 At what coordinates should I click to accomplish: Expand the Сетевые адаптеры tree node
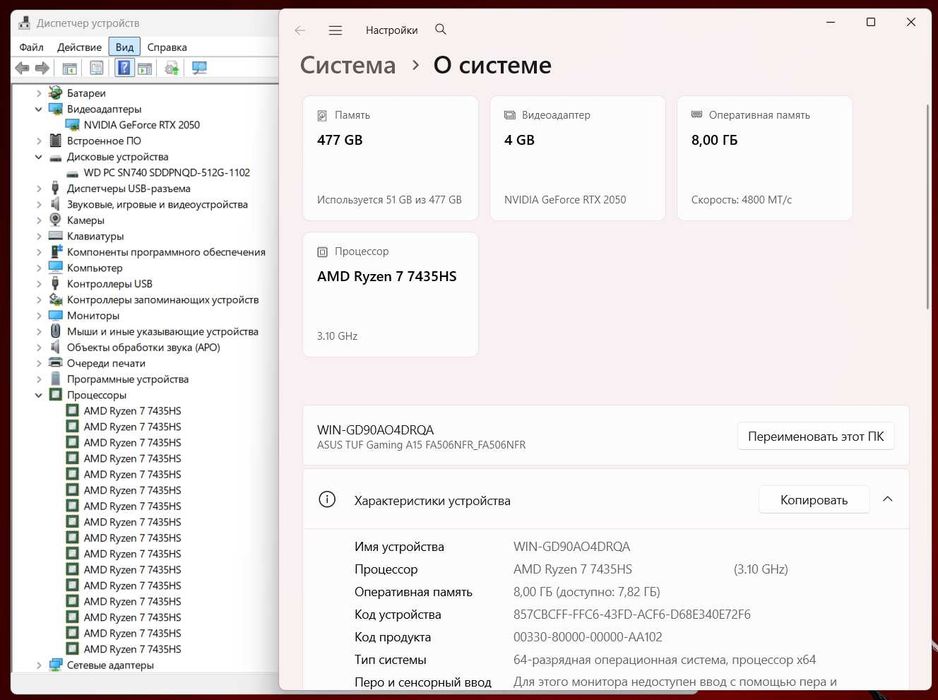39,665
